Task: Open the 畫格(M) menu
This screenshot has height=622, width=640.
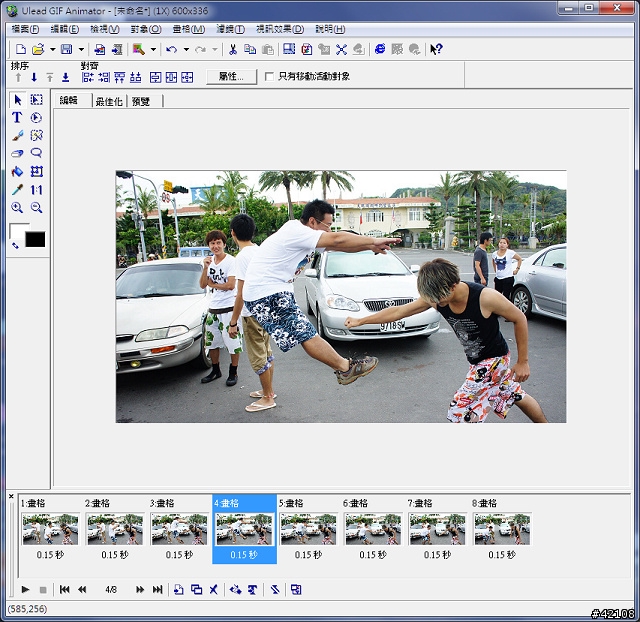Action: pyautogui.click(x=189, y=29)
